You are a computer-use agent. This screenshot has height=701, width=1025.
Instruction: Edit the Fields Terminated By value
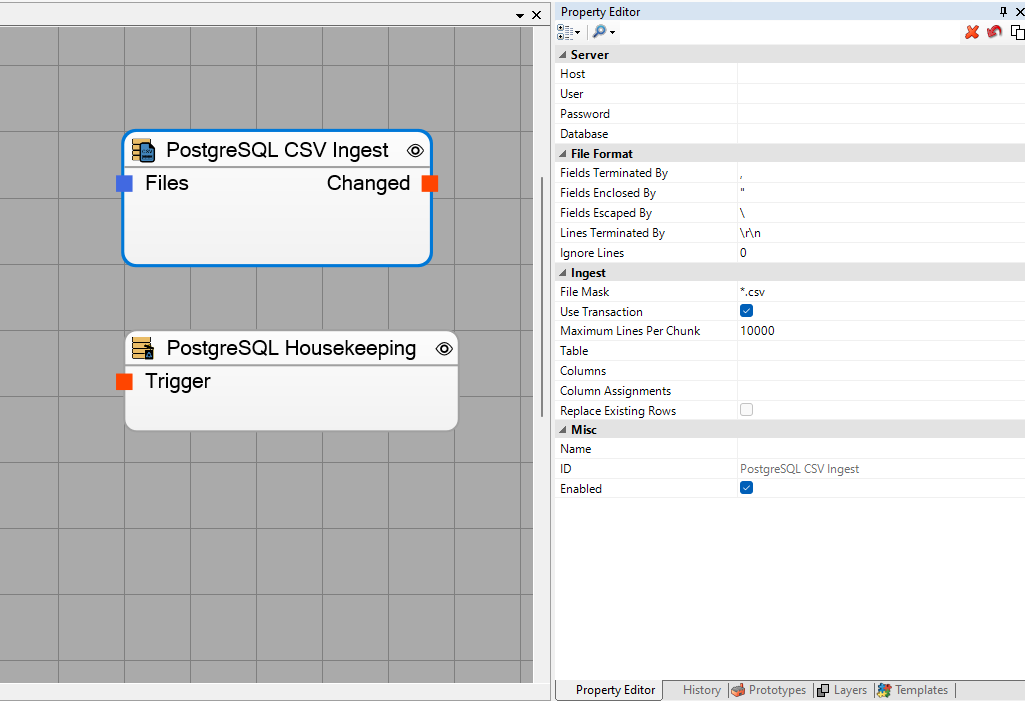(881, 173)
